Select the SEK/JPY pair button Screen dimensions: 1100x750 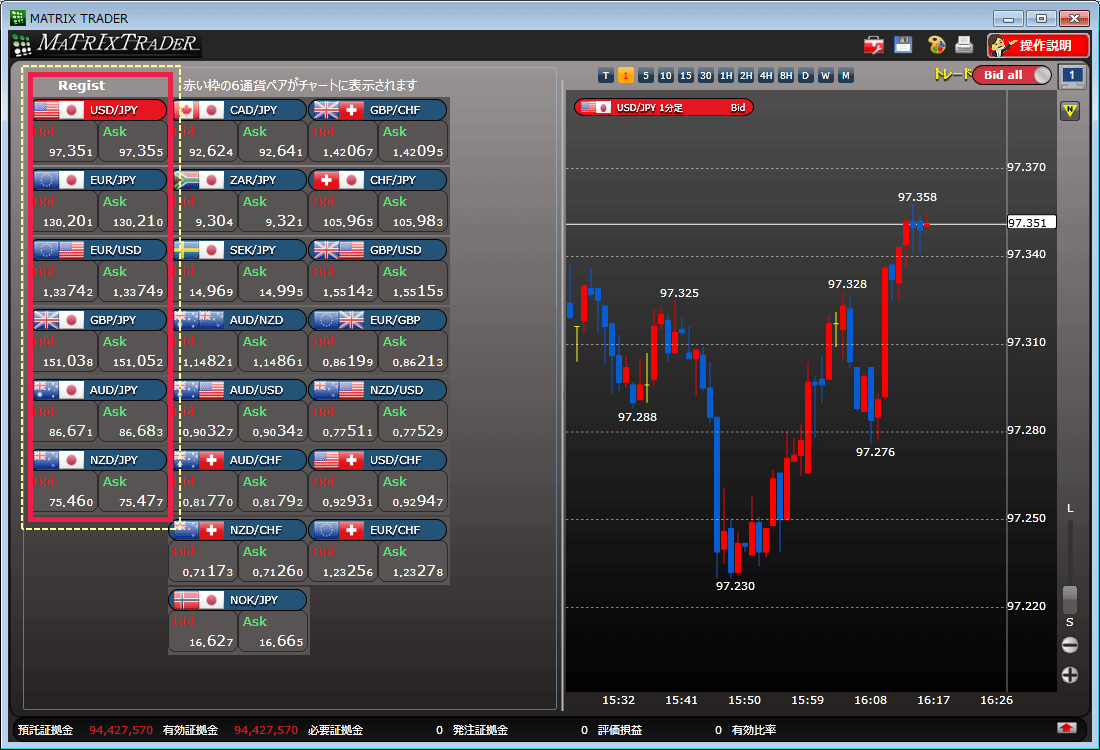pos(240,250)
